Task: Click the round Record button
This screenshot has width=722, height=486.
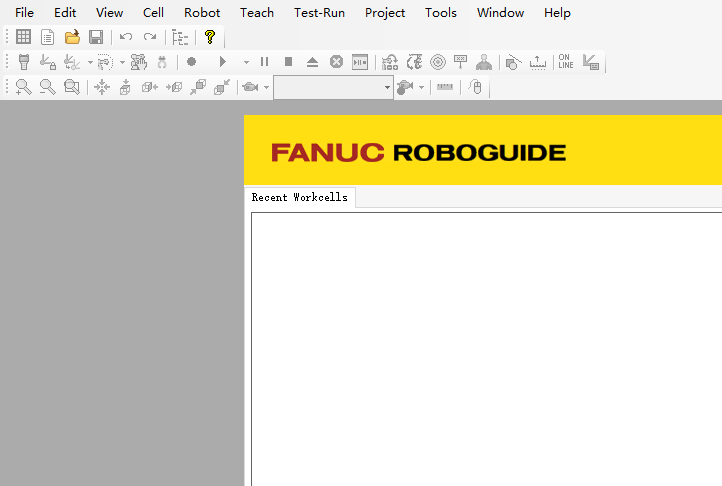Action: point(192,61)
